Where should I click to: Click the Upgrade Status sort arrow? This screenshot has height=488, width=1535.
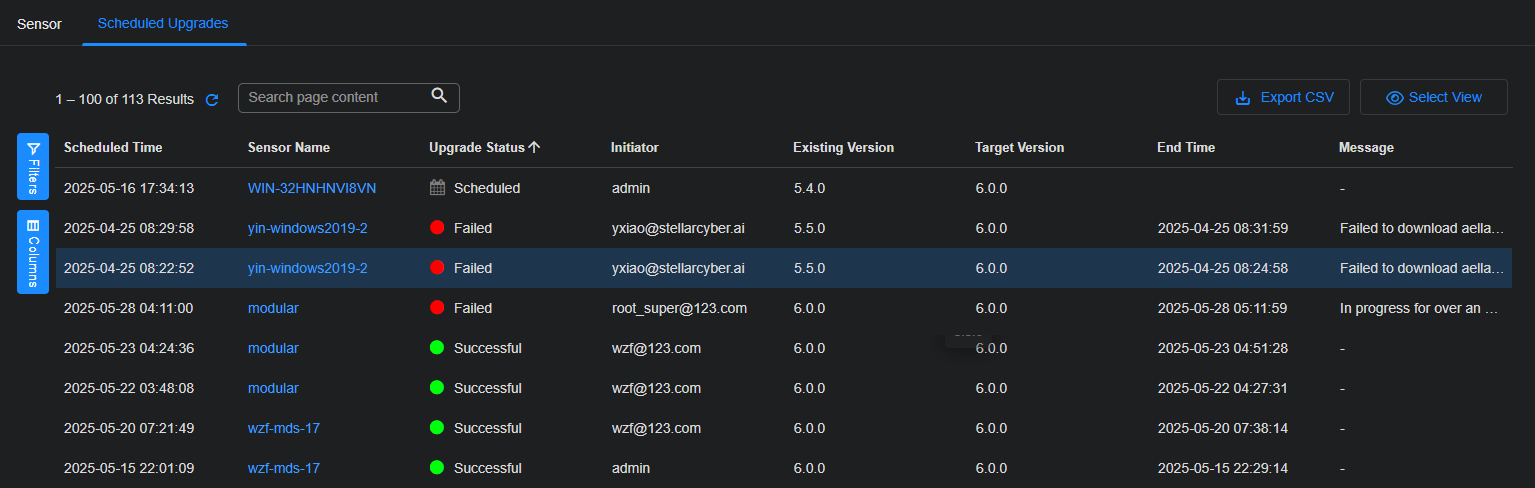[x=535, y=147]
